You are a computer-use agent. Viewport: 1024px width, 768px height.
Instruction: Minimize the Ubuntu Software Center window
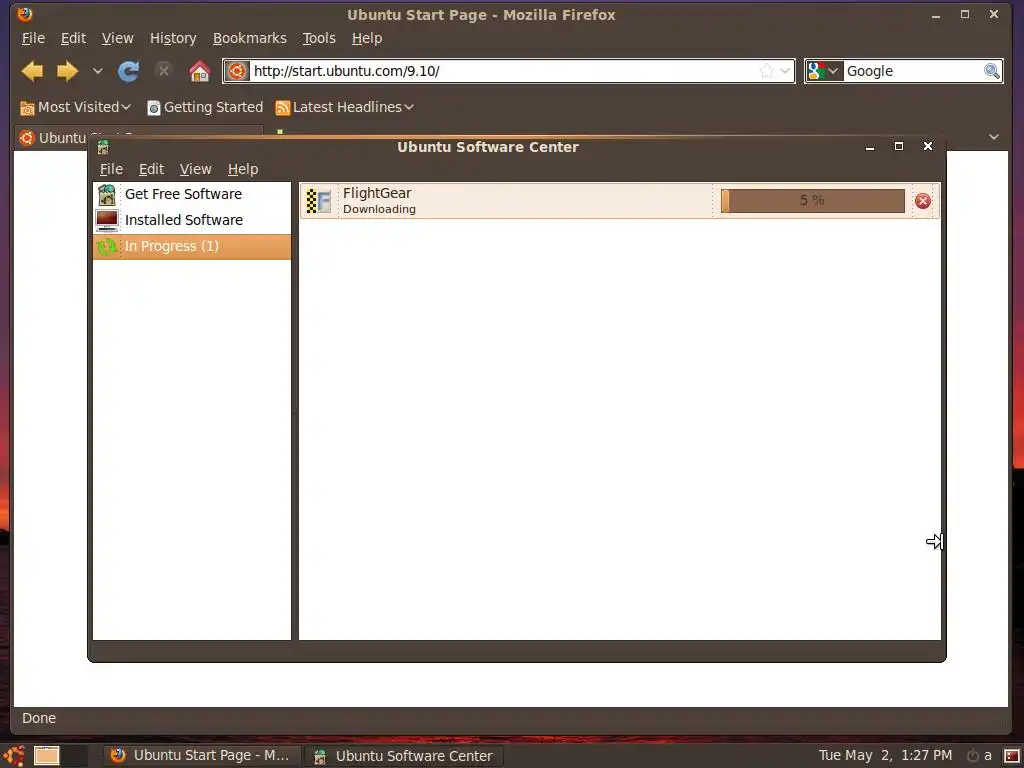870,147
